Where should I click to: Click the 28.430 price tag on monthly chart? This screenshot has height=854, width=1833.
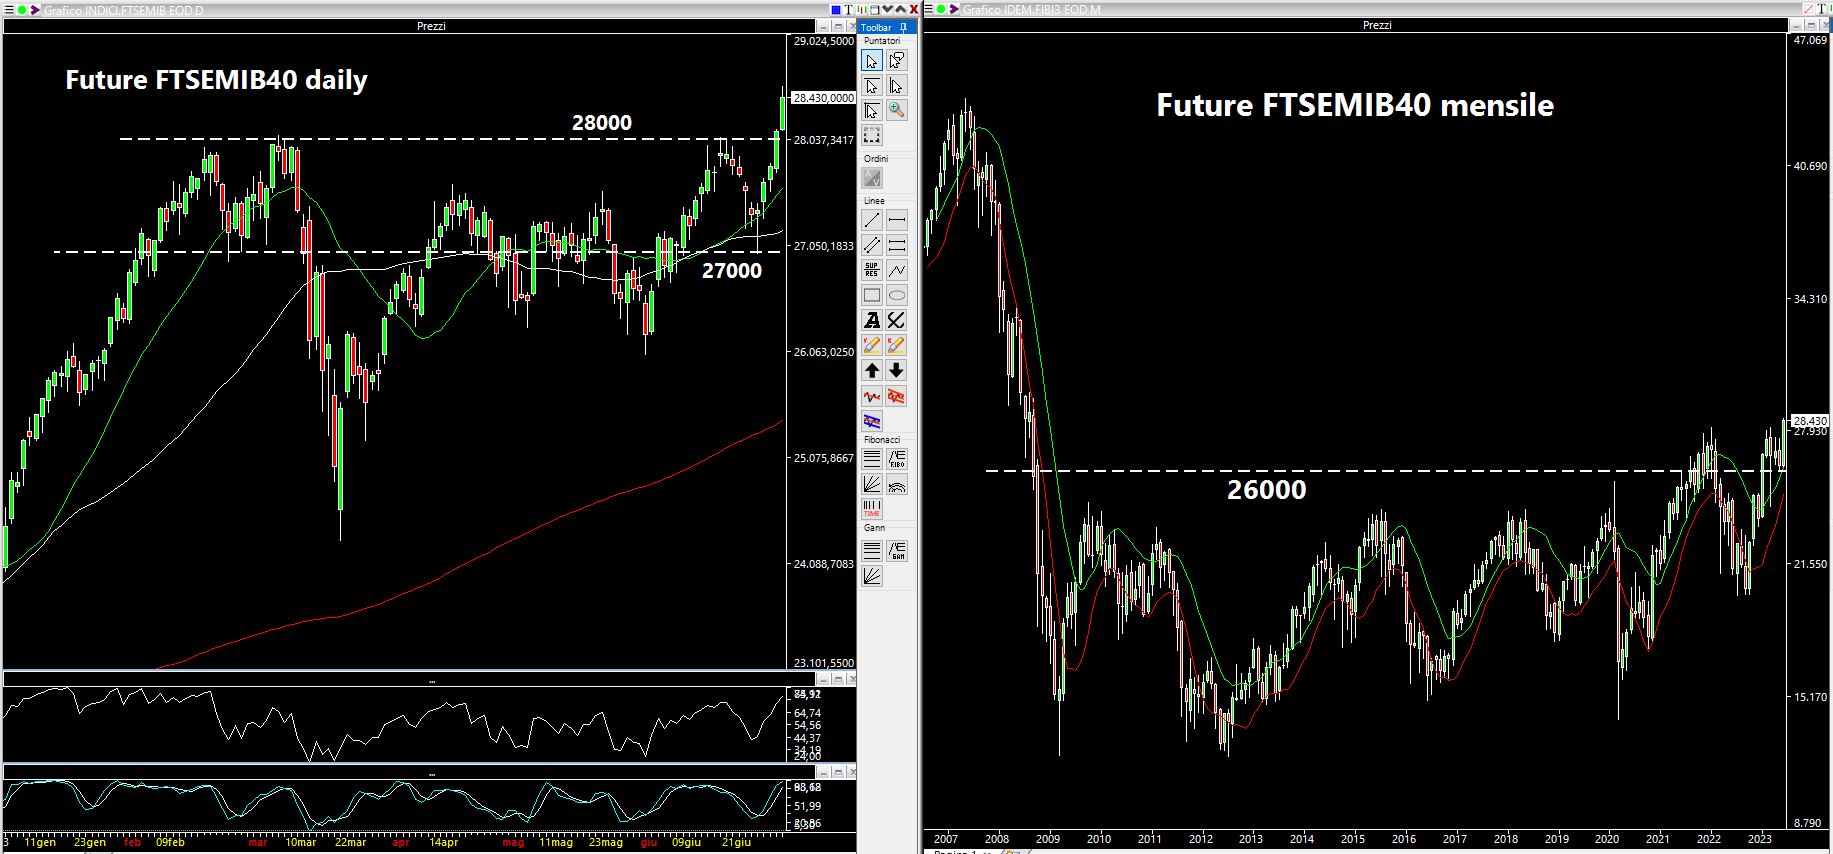click(1810, 421)
